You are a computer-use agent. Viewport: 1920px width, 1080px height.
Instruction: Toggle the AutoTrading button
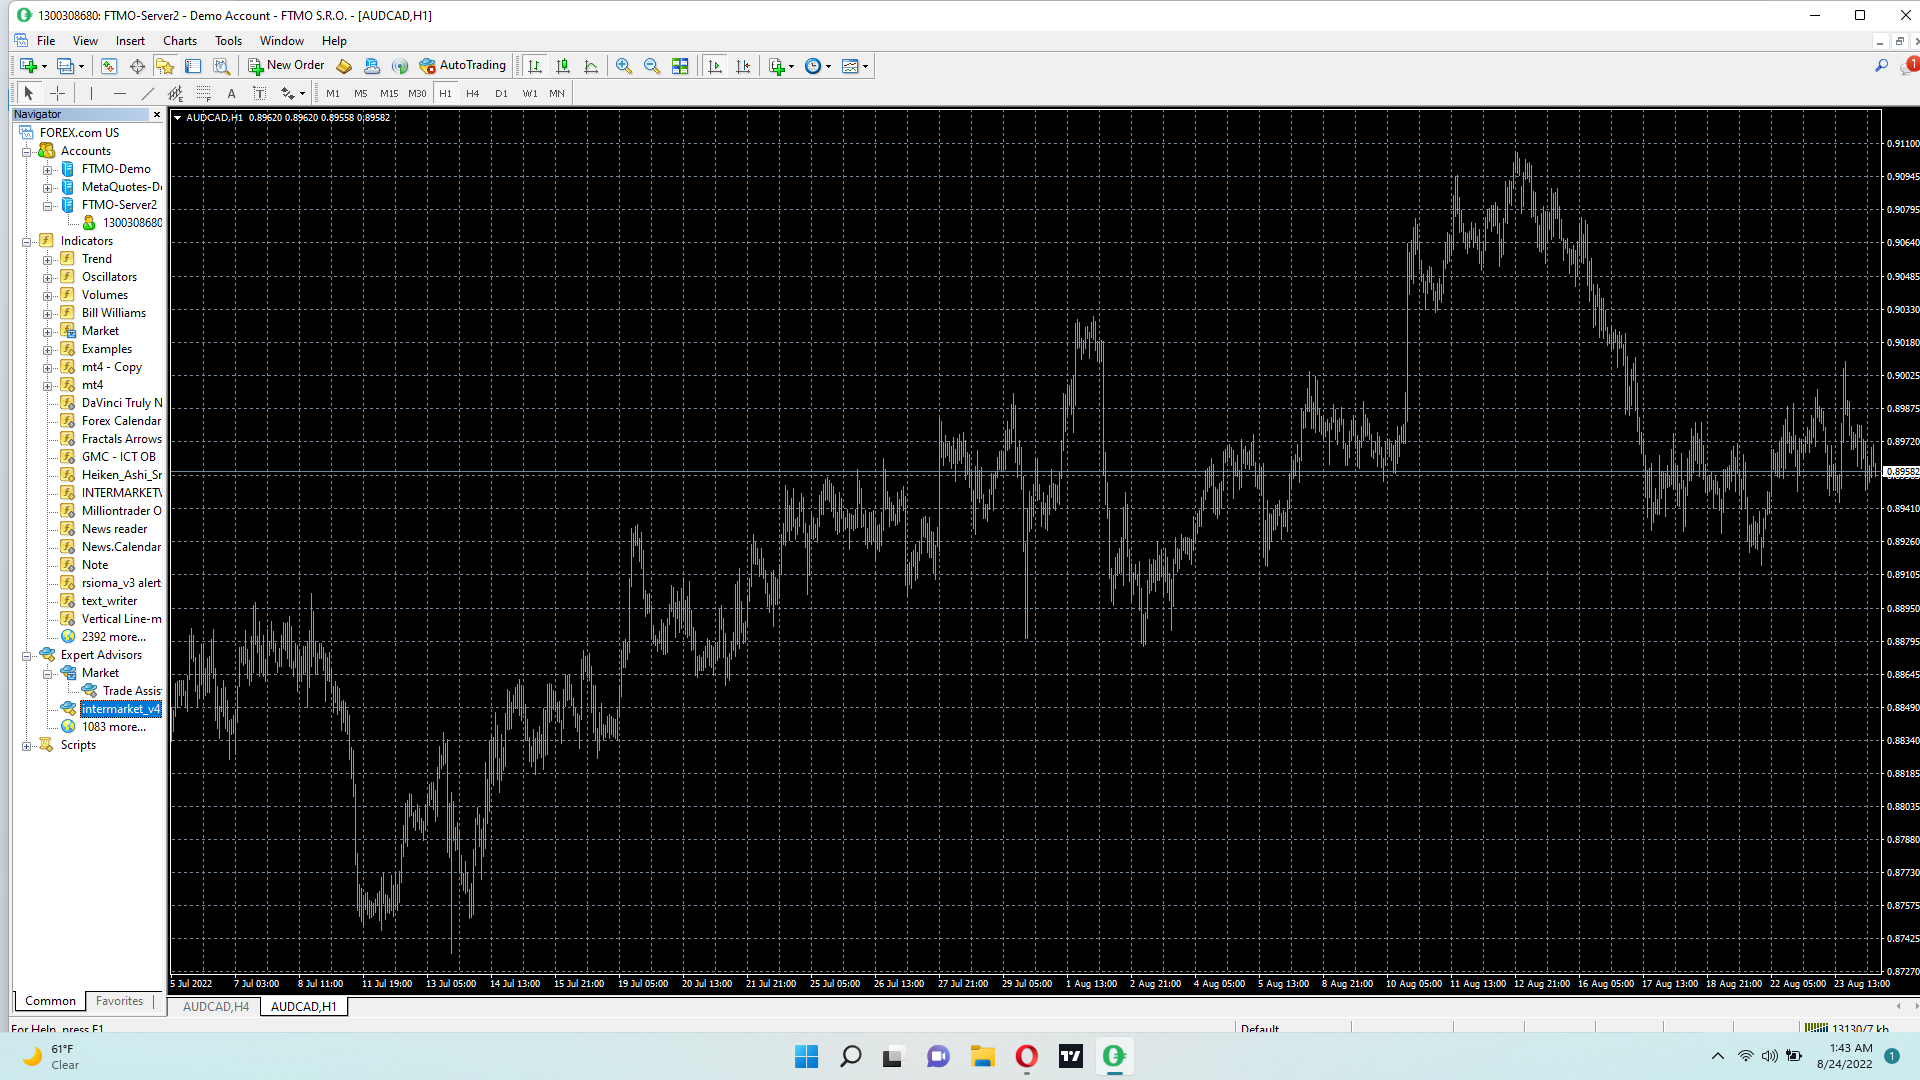click(x=463, y=66)
